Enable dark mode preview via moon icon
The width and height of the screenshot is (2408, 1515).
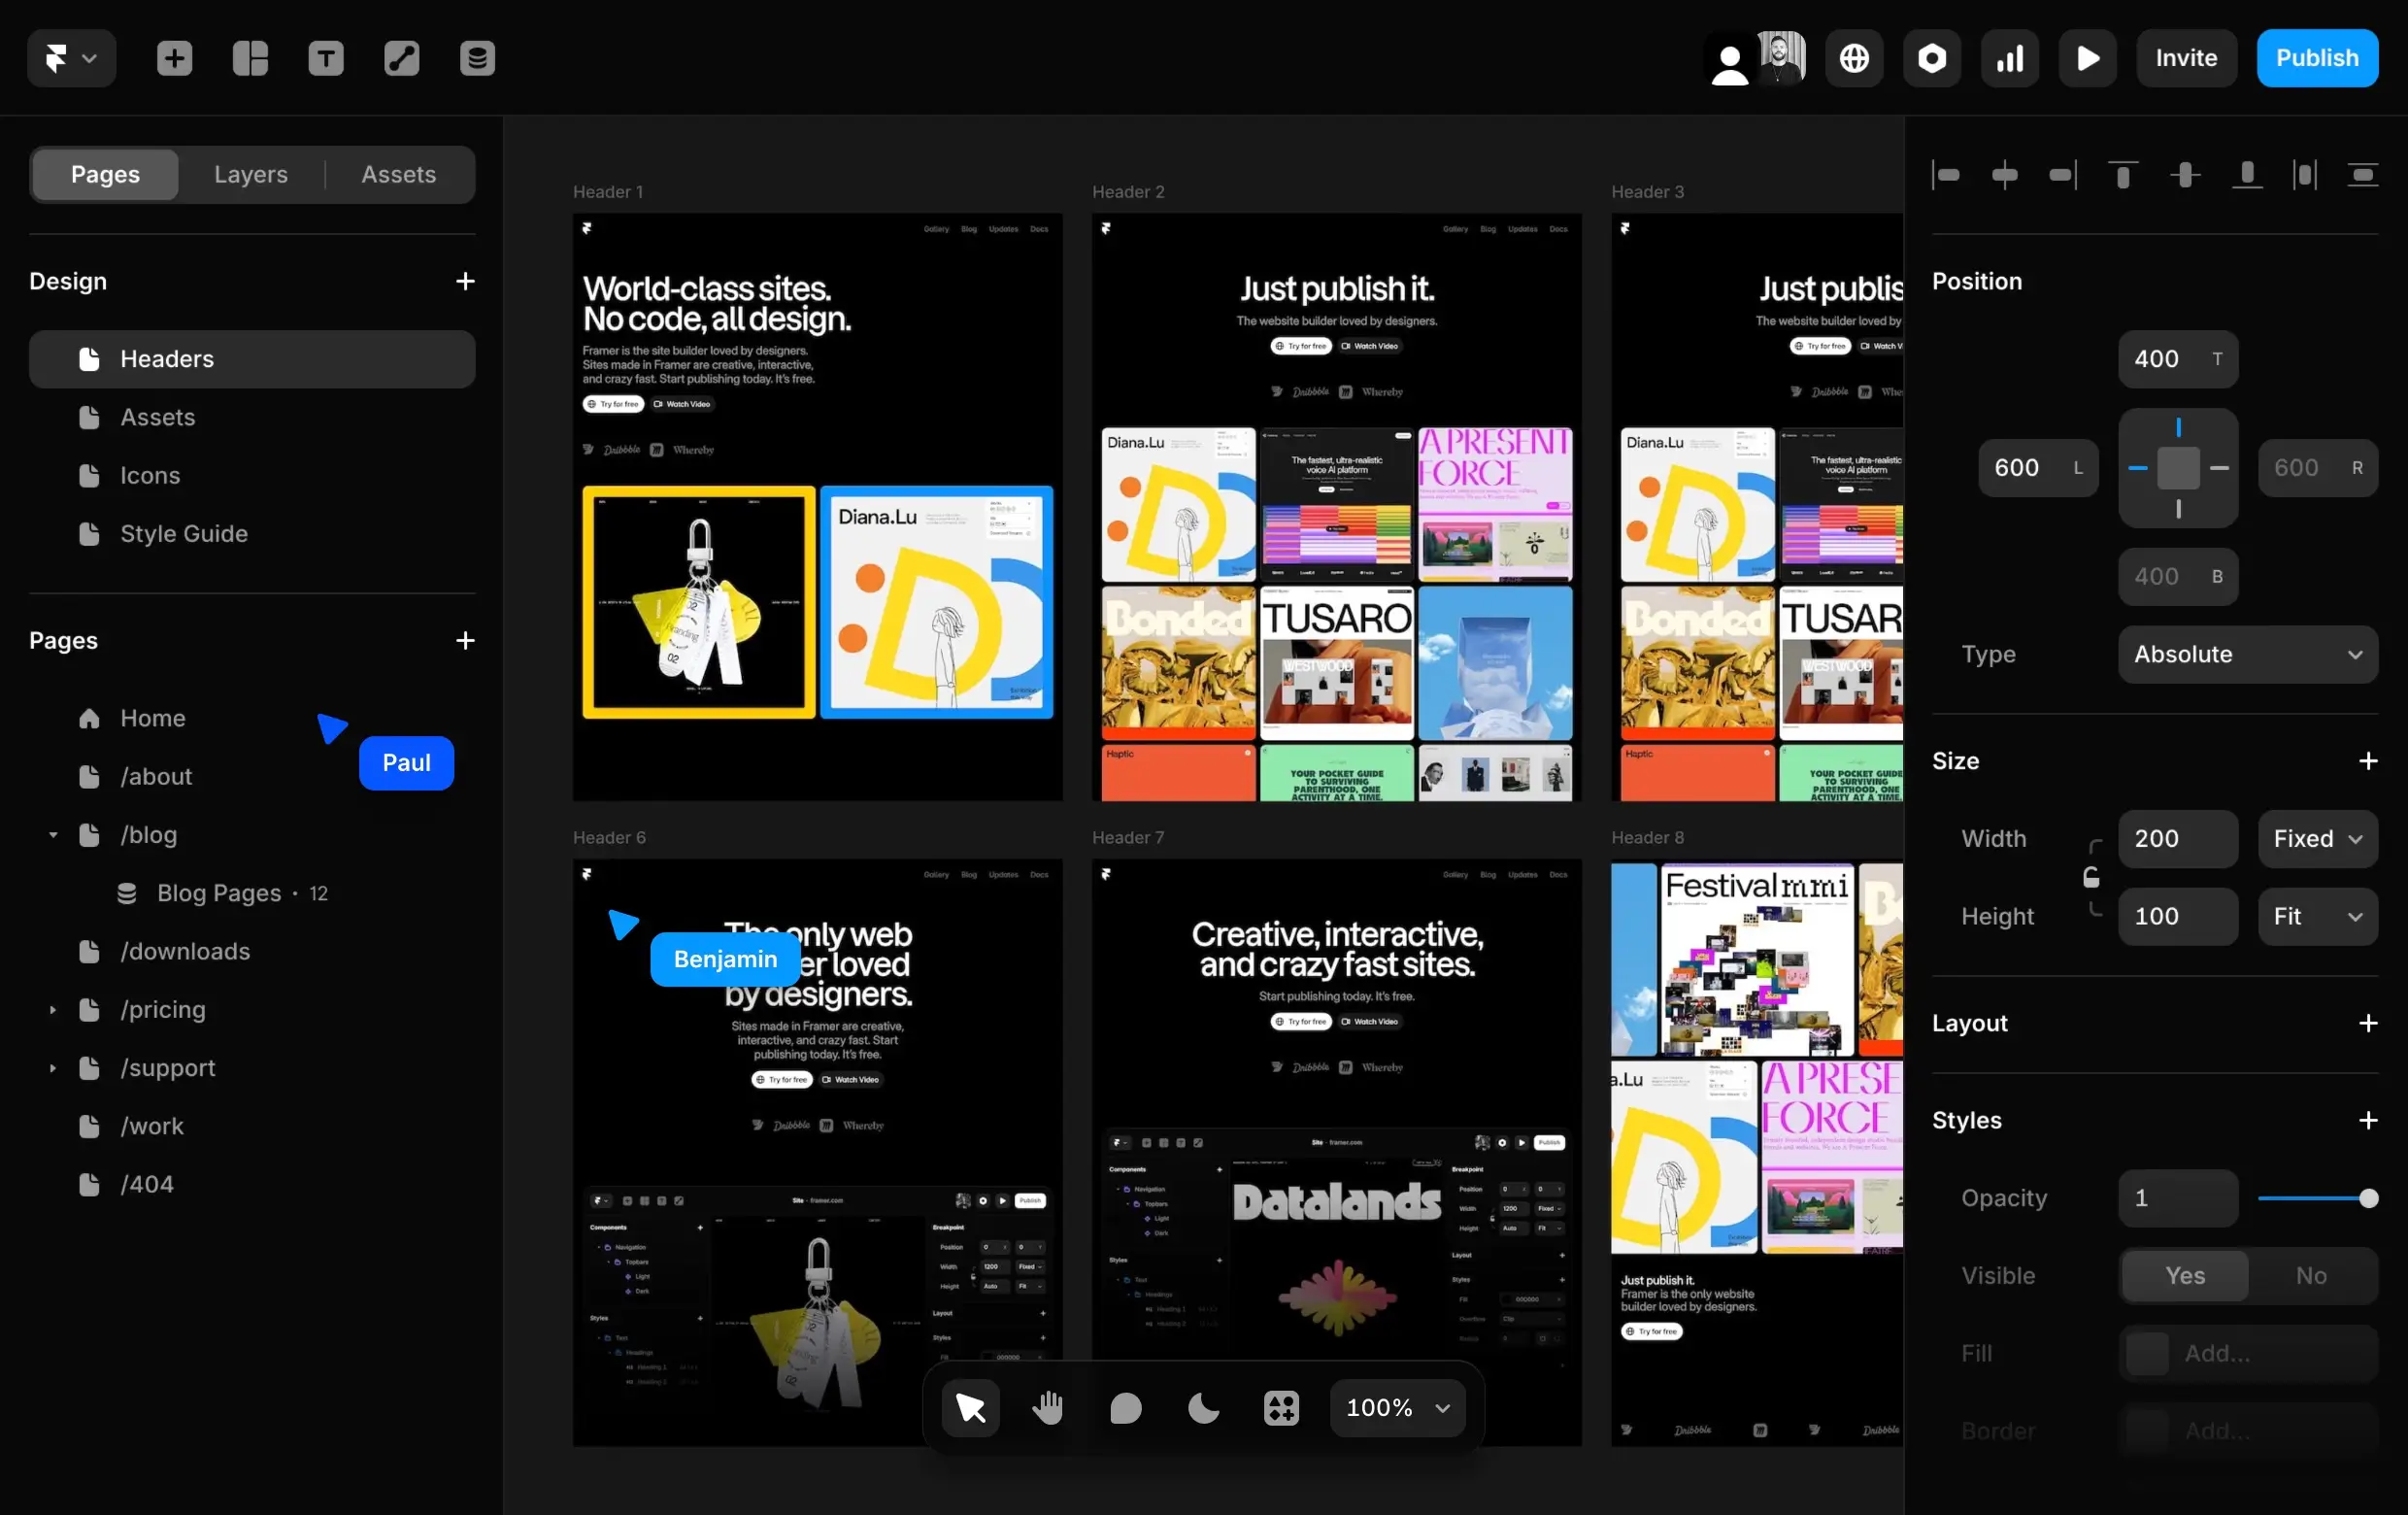tap(1203, 1407)
